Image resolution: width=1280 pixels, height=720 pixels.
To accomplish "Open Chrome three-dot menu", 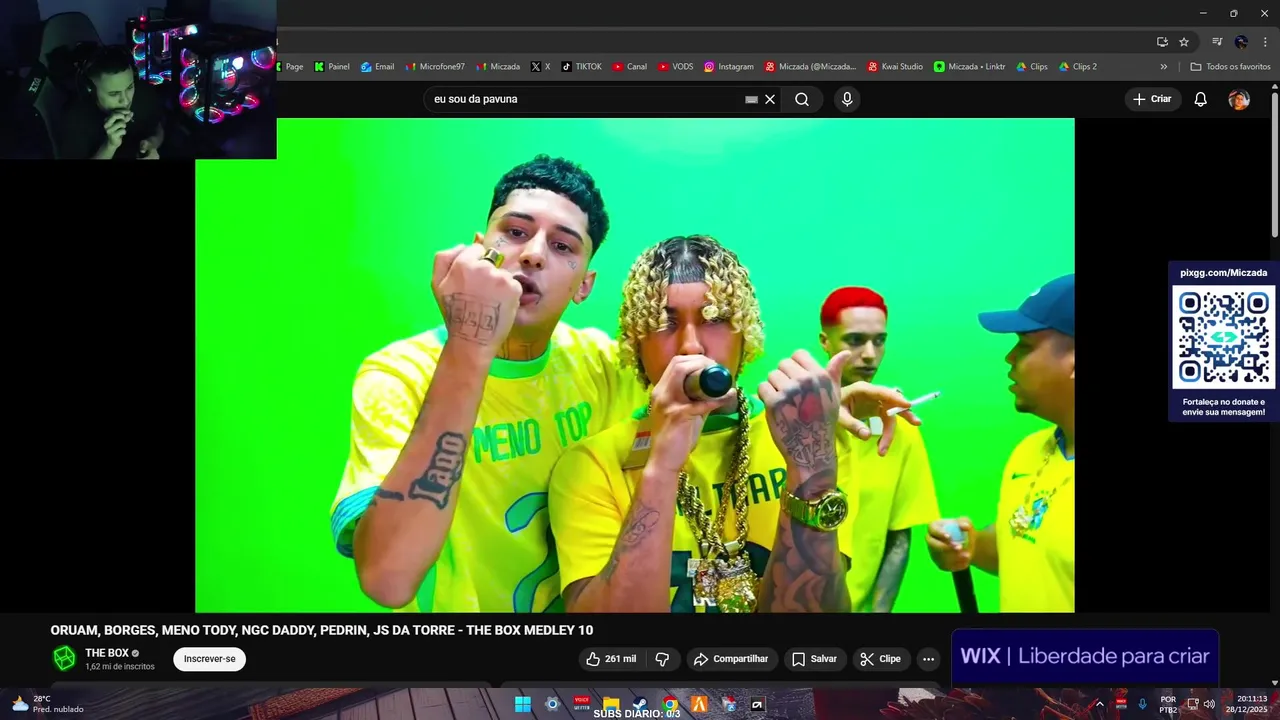I will (1265, 42).
